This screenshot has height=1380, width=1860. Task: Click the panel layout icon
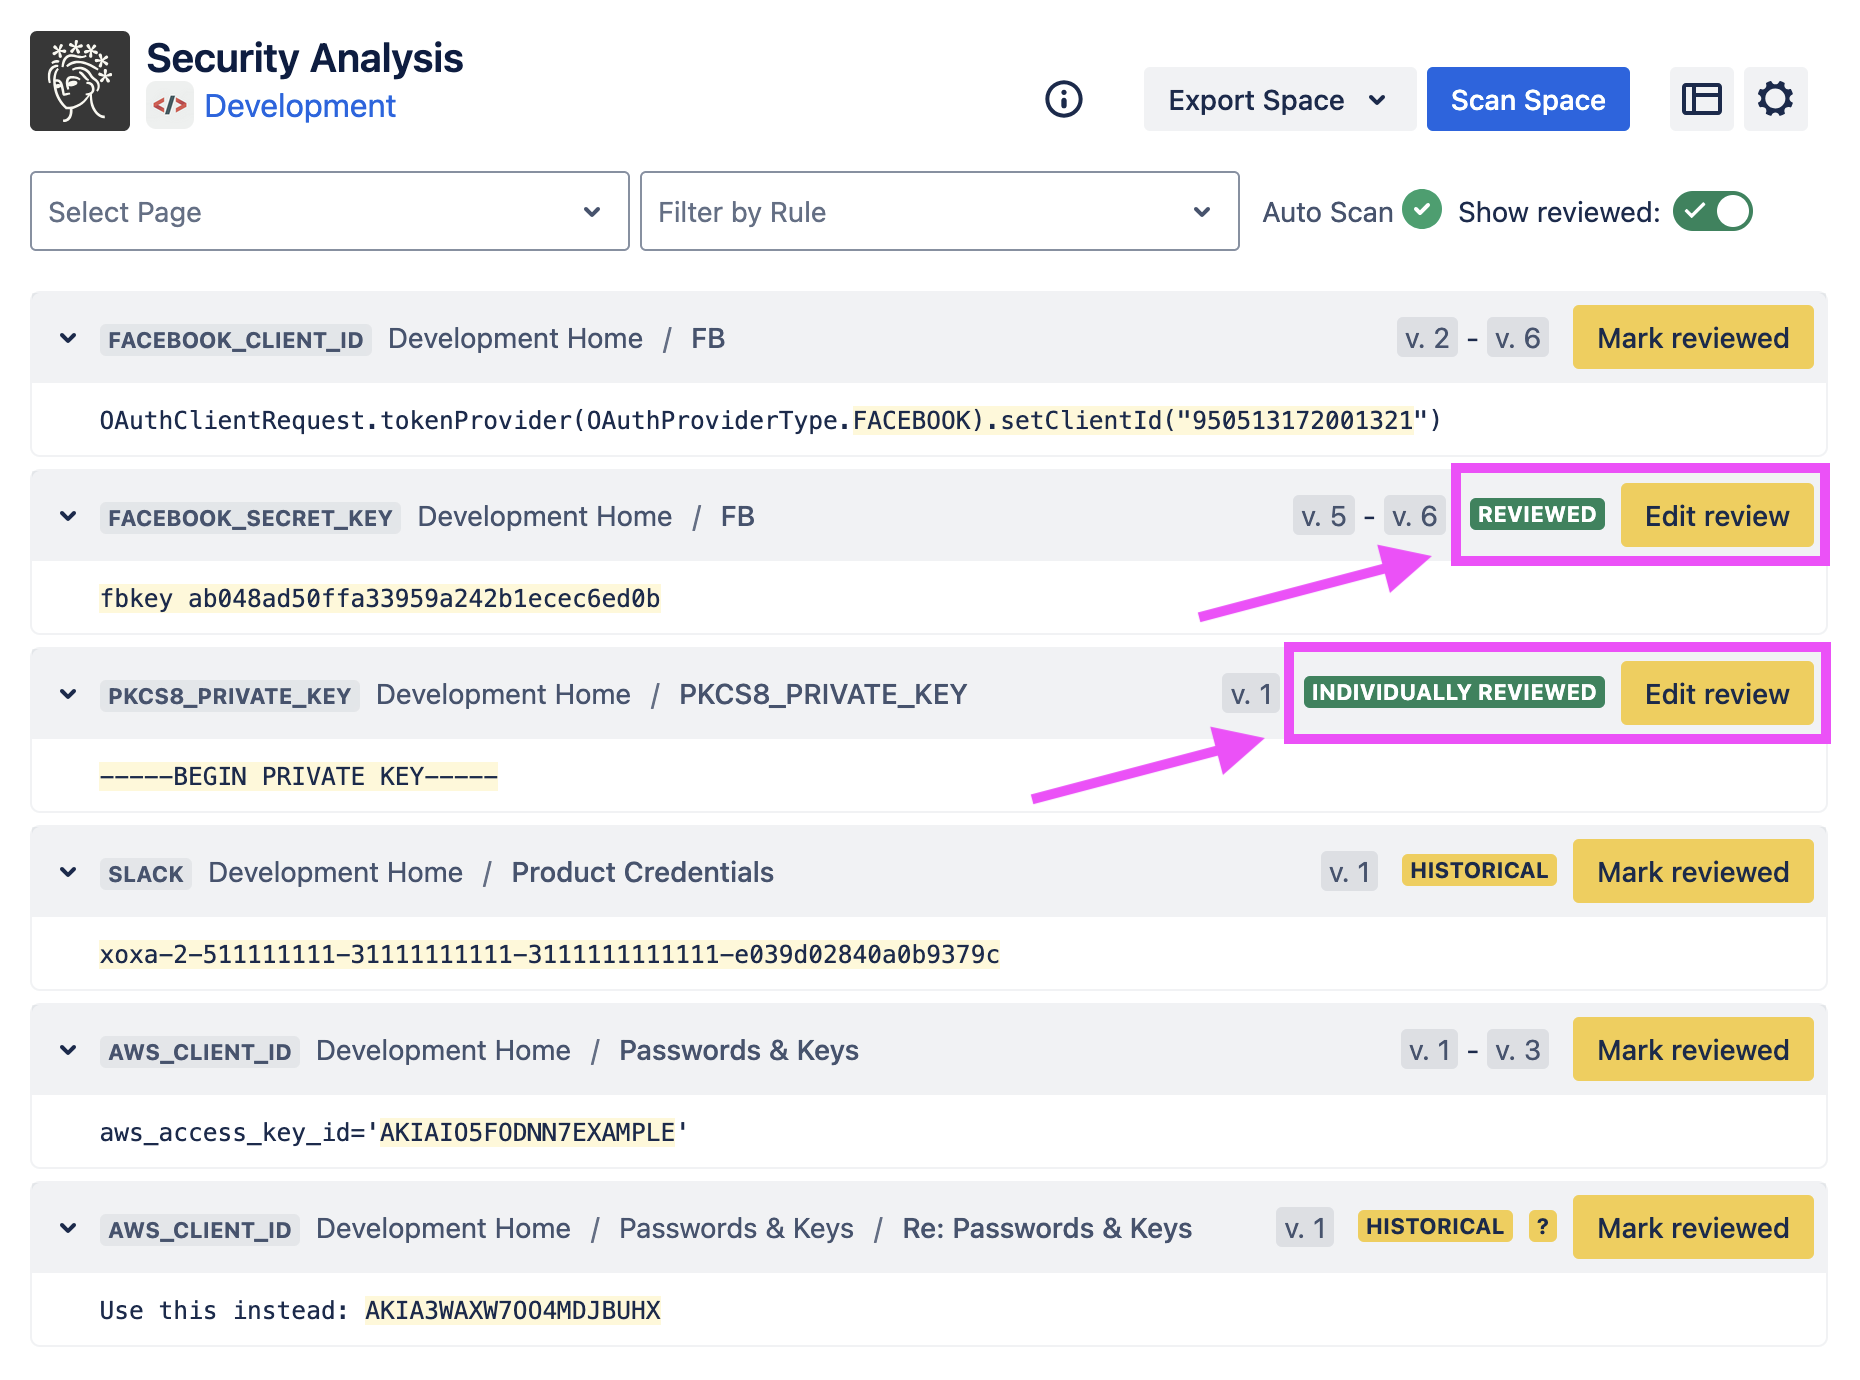[1701, 99]
